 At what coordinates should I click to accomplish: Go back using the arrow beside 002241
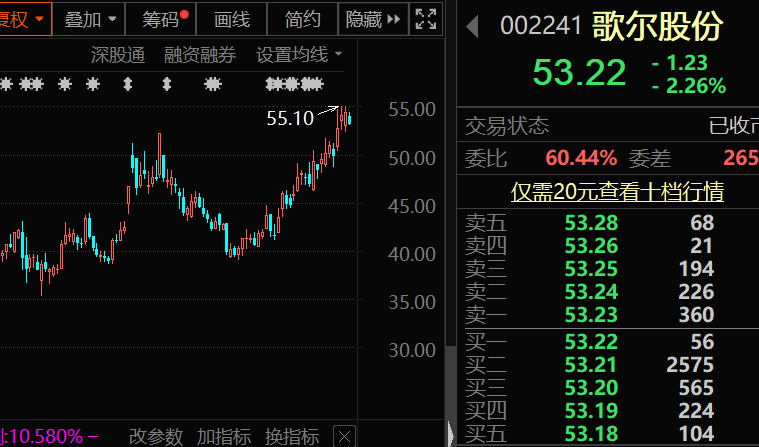pyautogui.click(x=472, y=26)
